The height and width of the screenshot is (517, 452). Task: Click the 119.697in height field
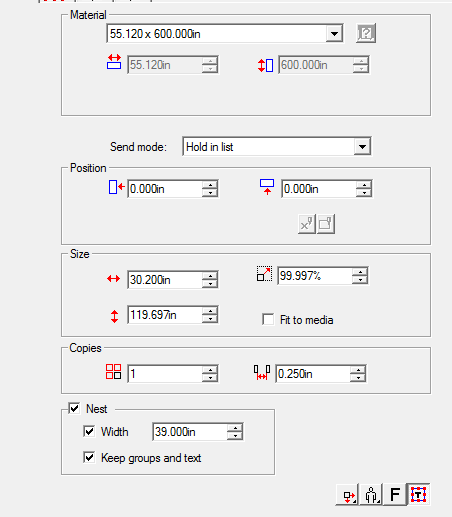click(x=165, y=315)
